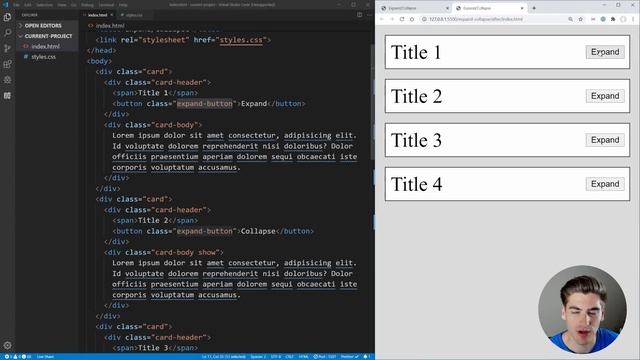Switch to the first browser tab

coord(414,8)
